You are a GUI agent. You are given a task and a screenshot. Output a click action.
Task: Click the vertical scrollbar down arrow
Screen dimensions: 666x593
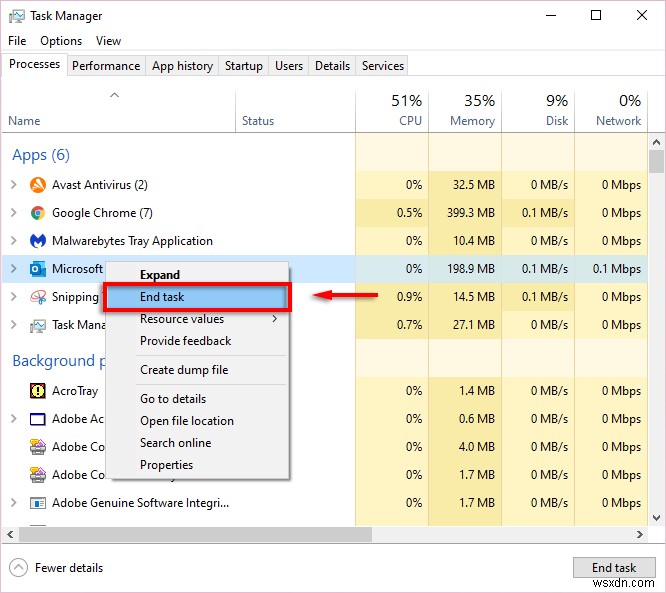[656, 518]
